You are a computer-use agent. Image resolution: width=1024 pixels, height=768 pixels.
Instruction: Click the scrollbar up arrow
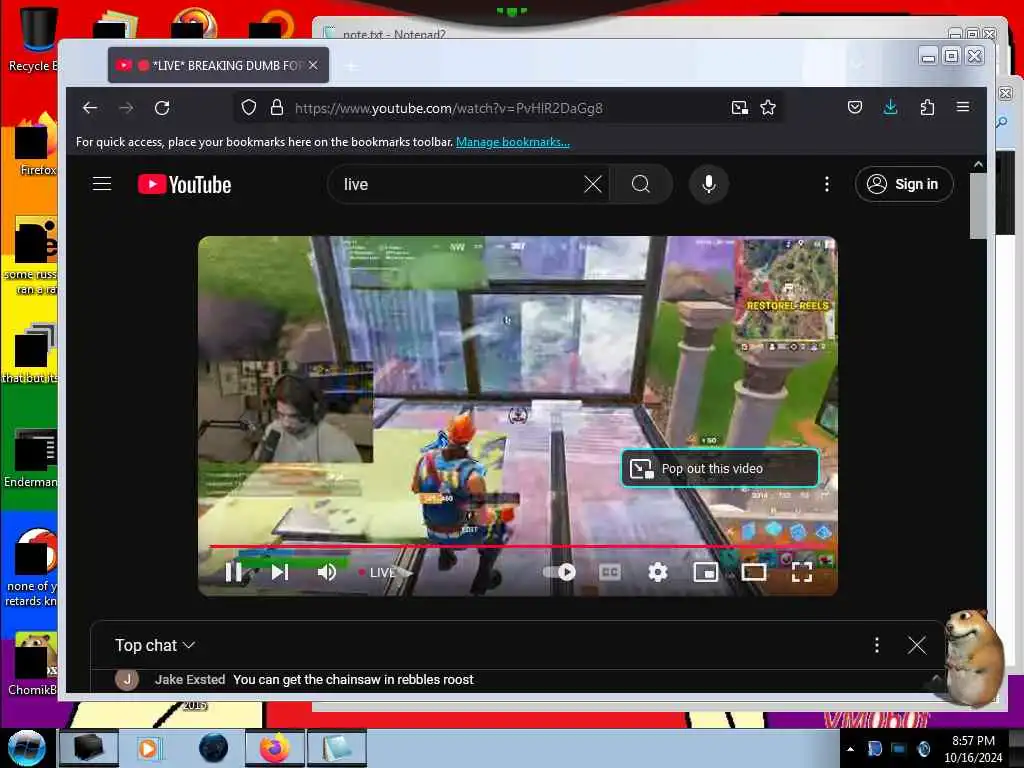978,165
